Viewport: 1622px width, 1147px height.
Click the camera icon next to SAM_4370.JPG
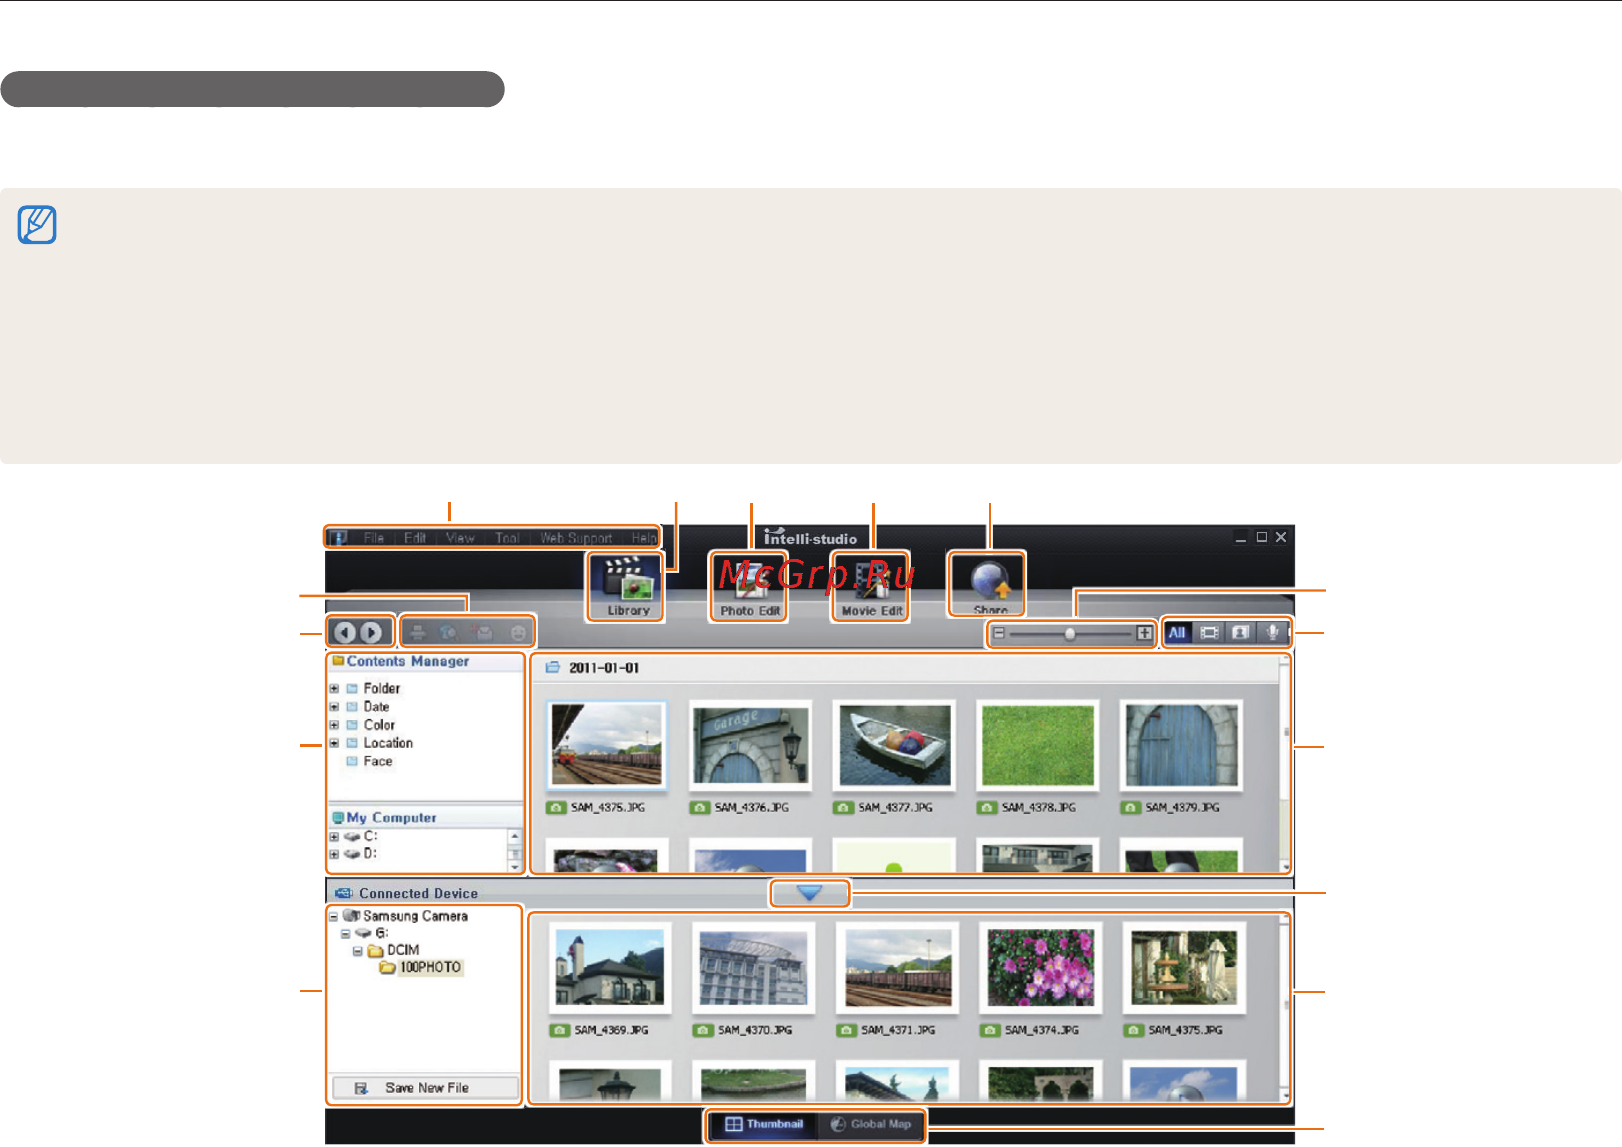(703, 1030)
